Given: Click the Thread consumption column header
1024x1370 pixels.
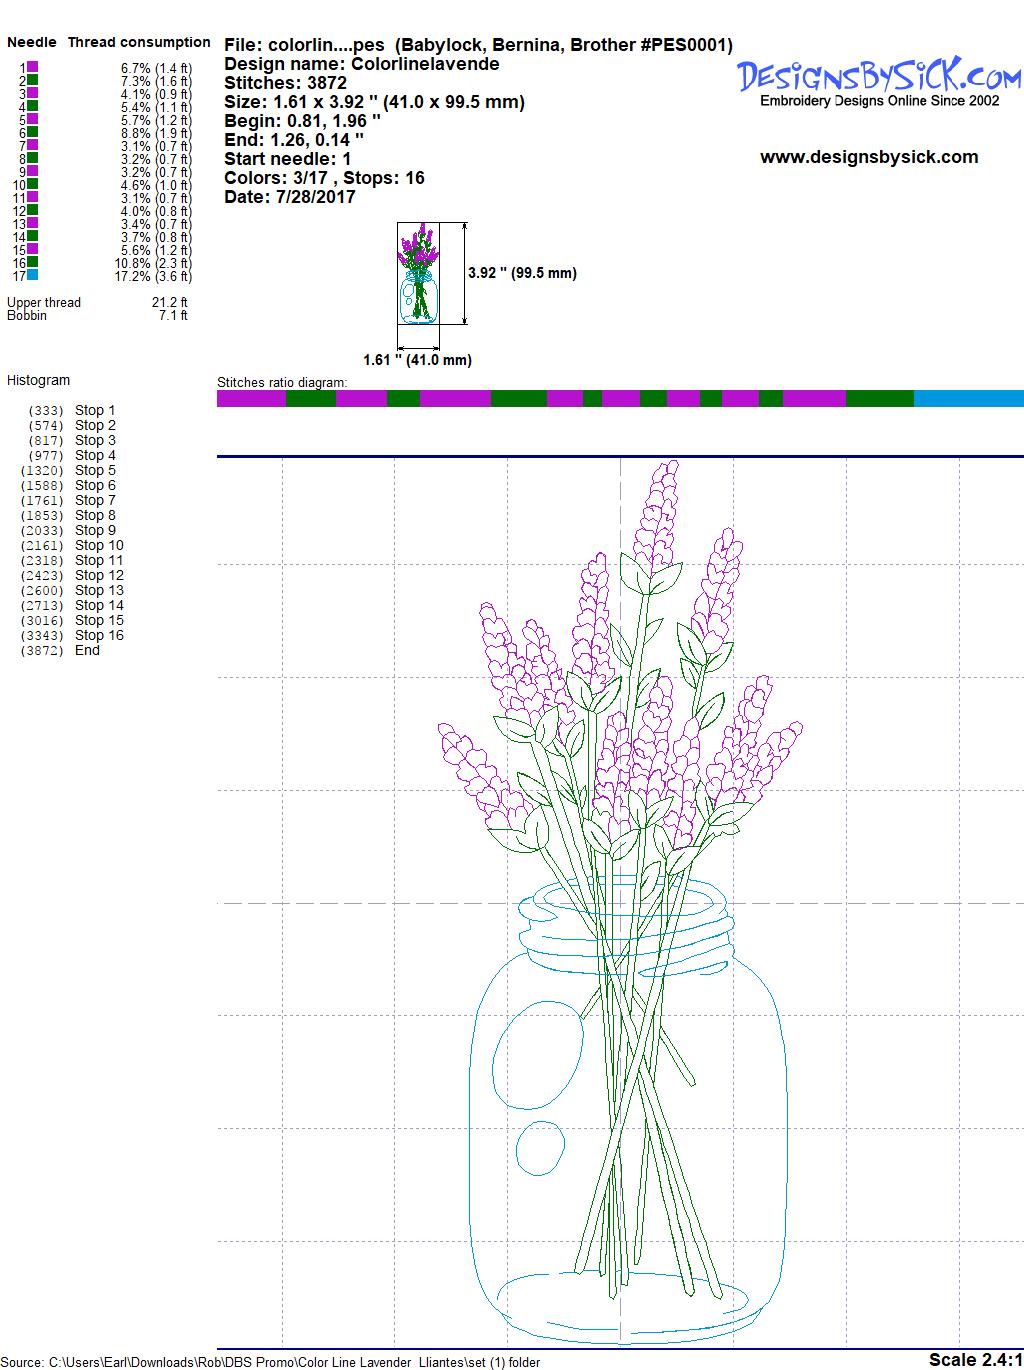Looking at the screenshot, I should click(139, 42).
